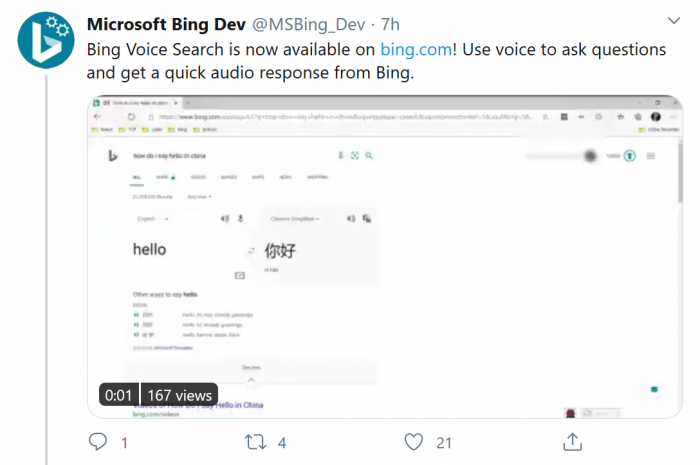
Task: Open the reply icon under the tweet
Action: point(97,441)
